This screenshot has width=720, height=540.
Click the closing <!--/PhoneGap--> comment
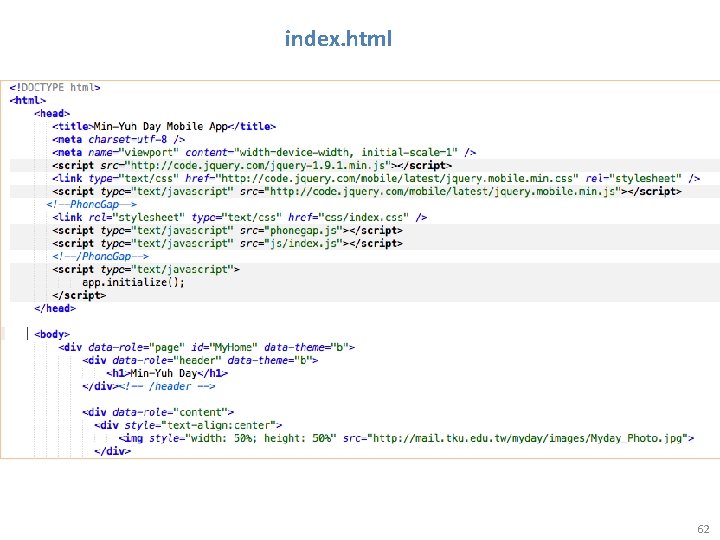[x=101, y=256]
